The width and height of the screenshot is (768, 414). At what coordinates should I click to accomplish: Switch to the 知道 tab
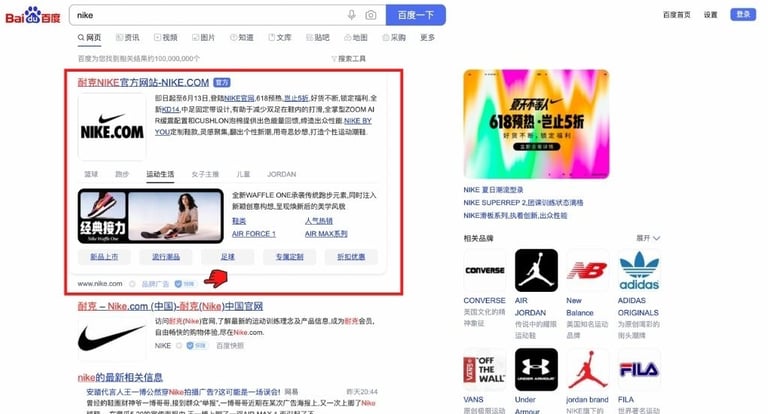coord(242,38)
